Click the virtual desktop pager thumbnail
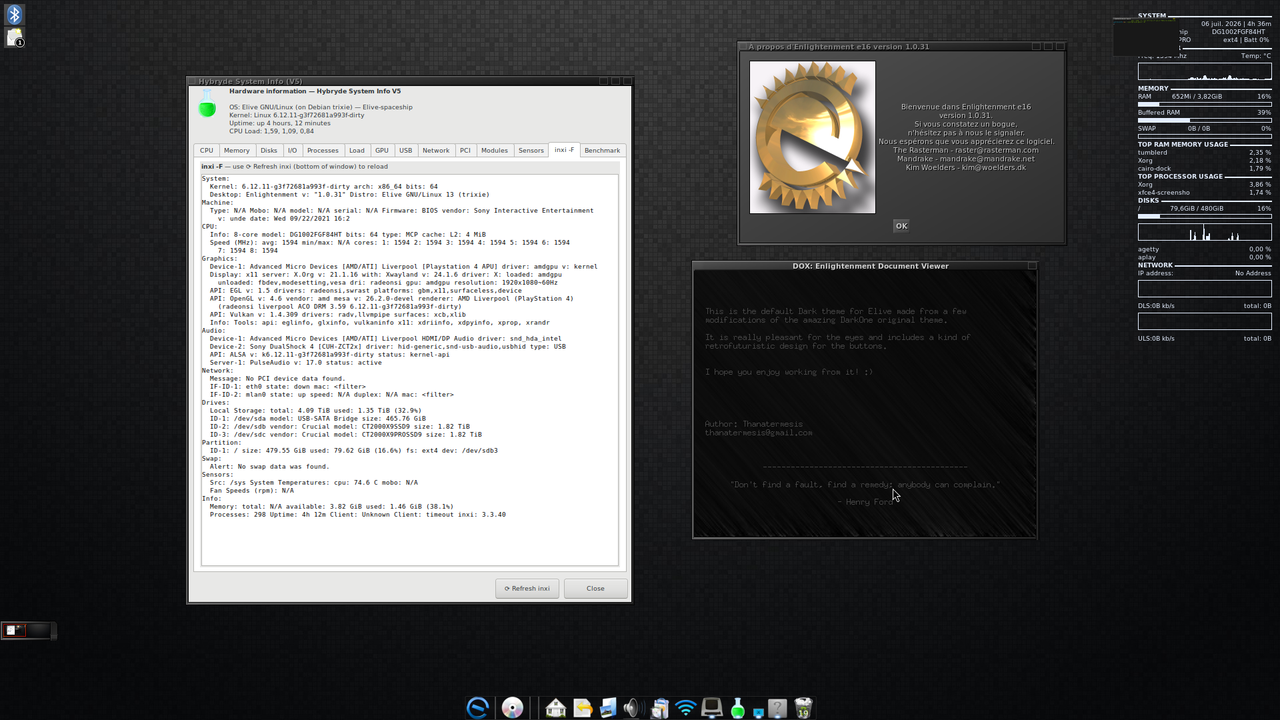 (28, 630)
